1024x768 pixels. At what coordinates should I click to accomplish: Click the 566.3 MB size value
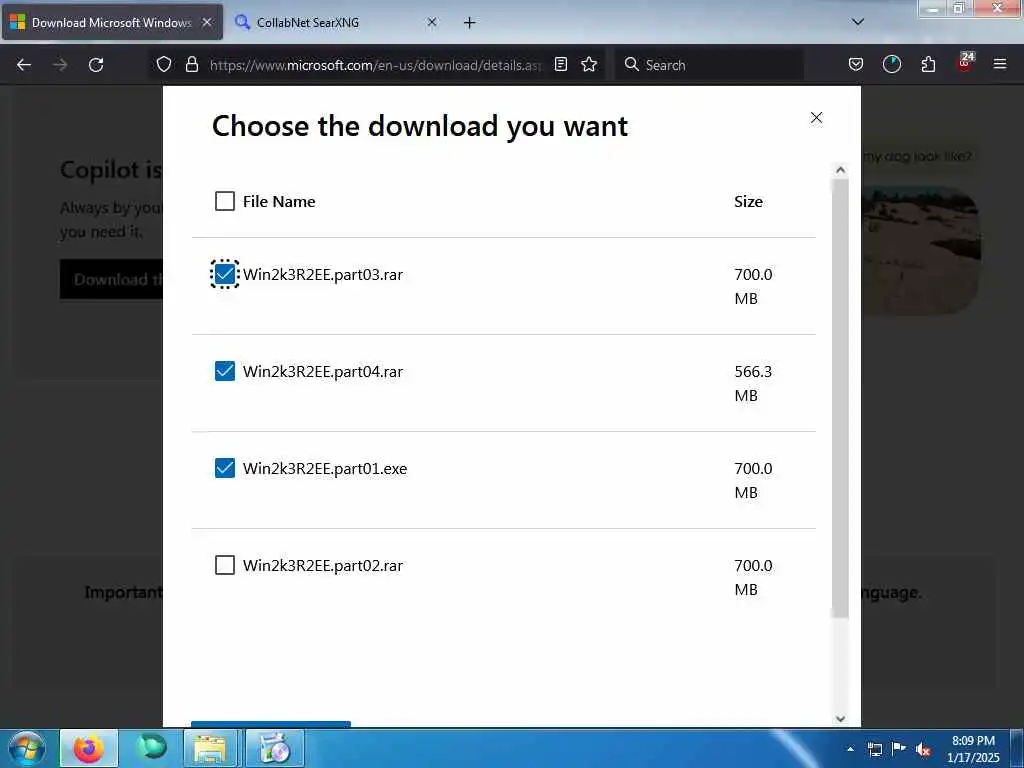tap(753, 383)
